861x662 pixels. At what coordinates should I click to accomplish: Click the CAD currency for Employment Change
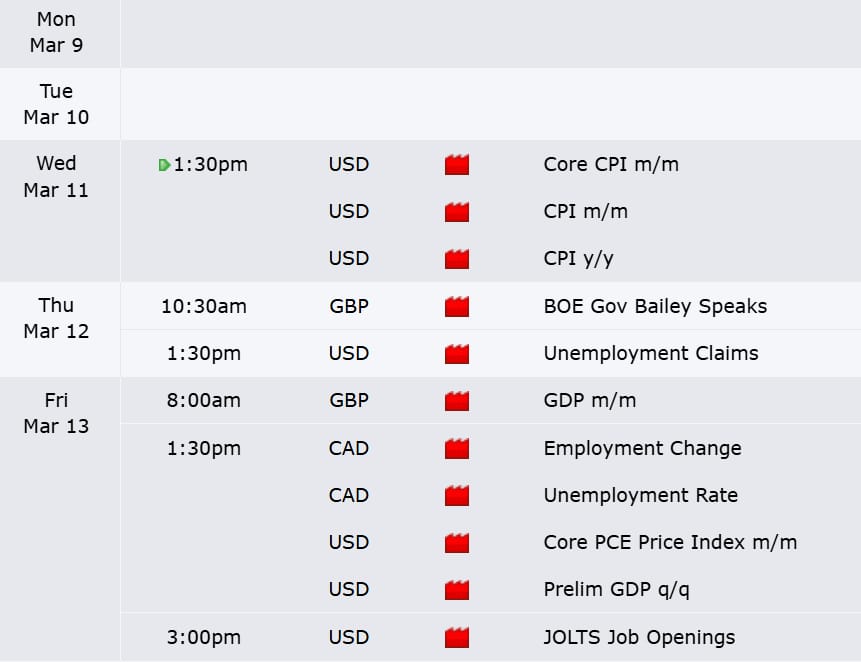[349, 448]
